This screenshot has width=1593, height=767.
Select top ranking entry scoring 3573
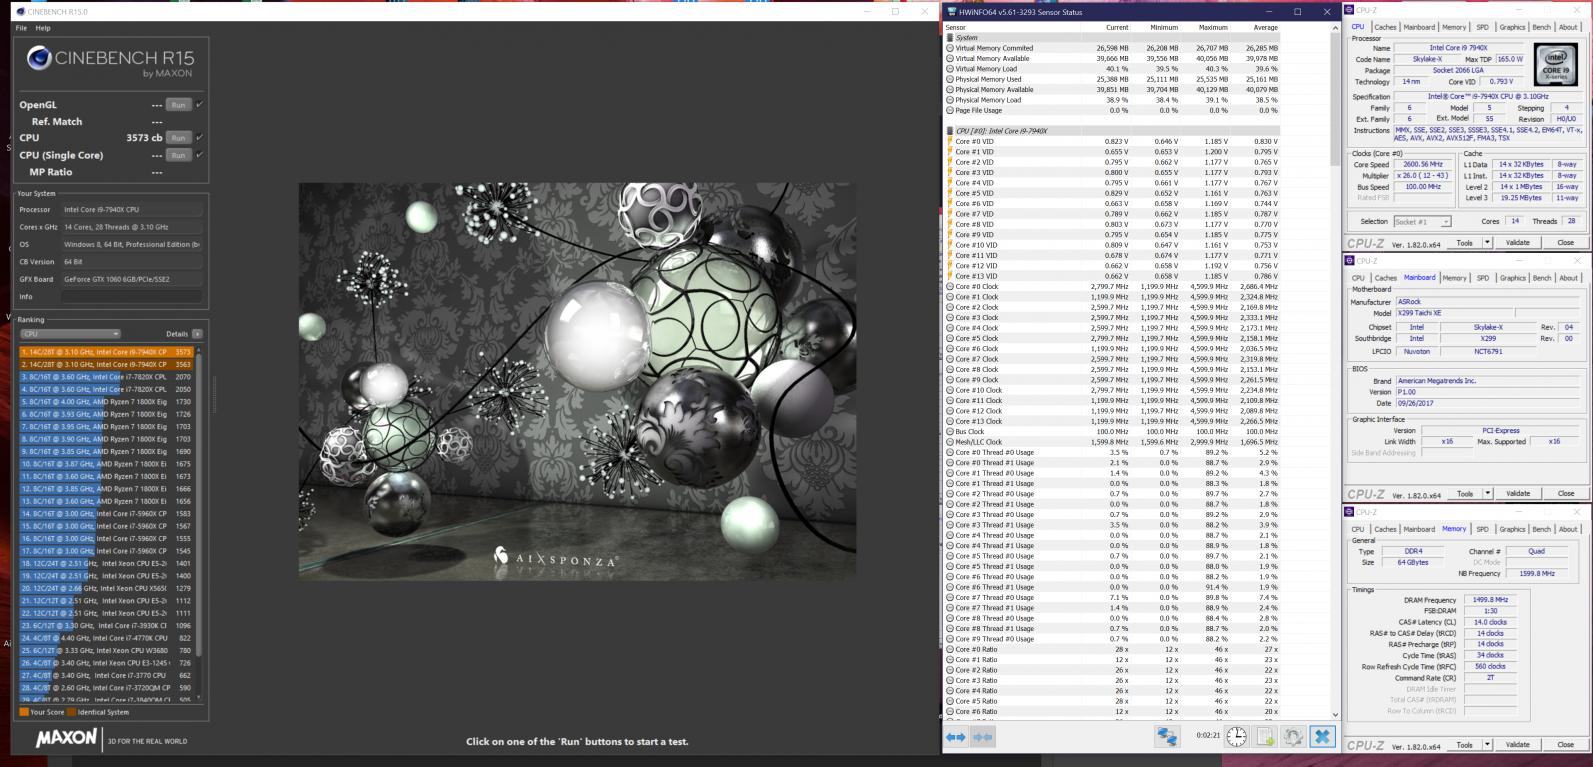click(106, 352)
